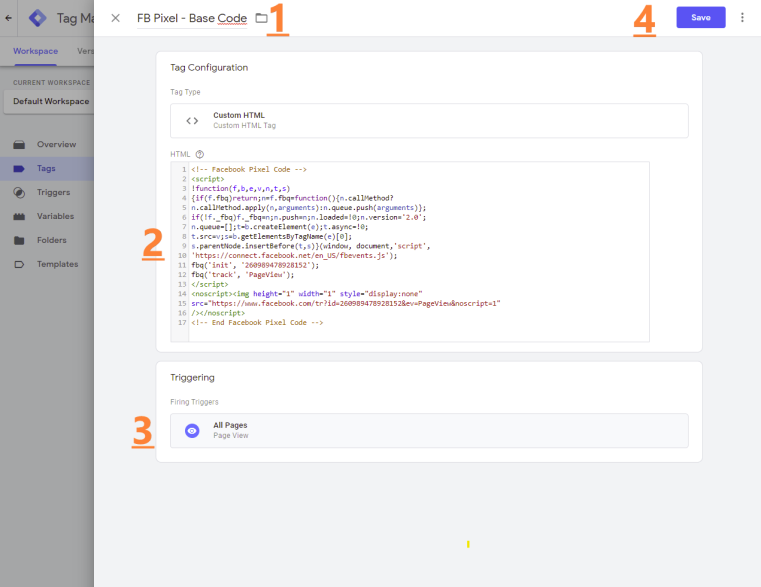Click inside the HTML code editor
The width and height of the screenshot is (761, 587).
click(x=410, y=252)
